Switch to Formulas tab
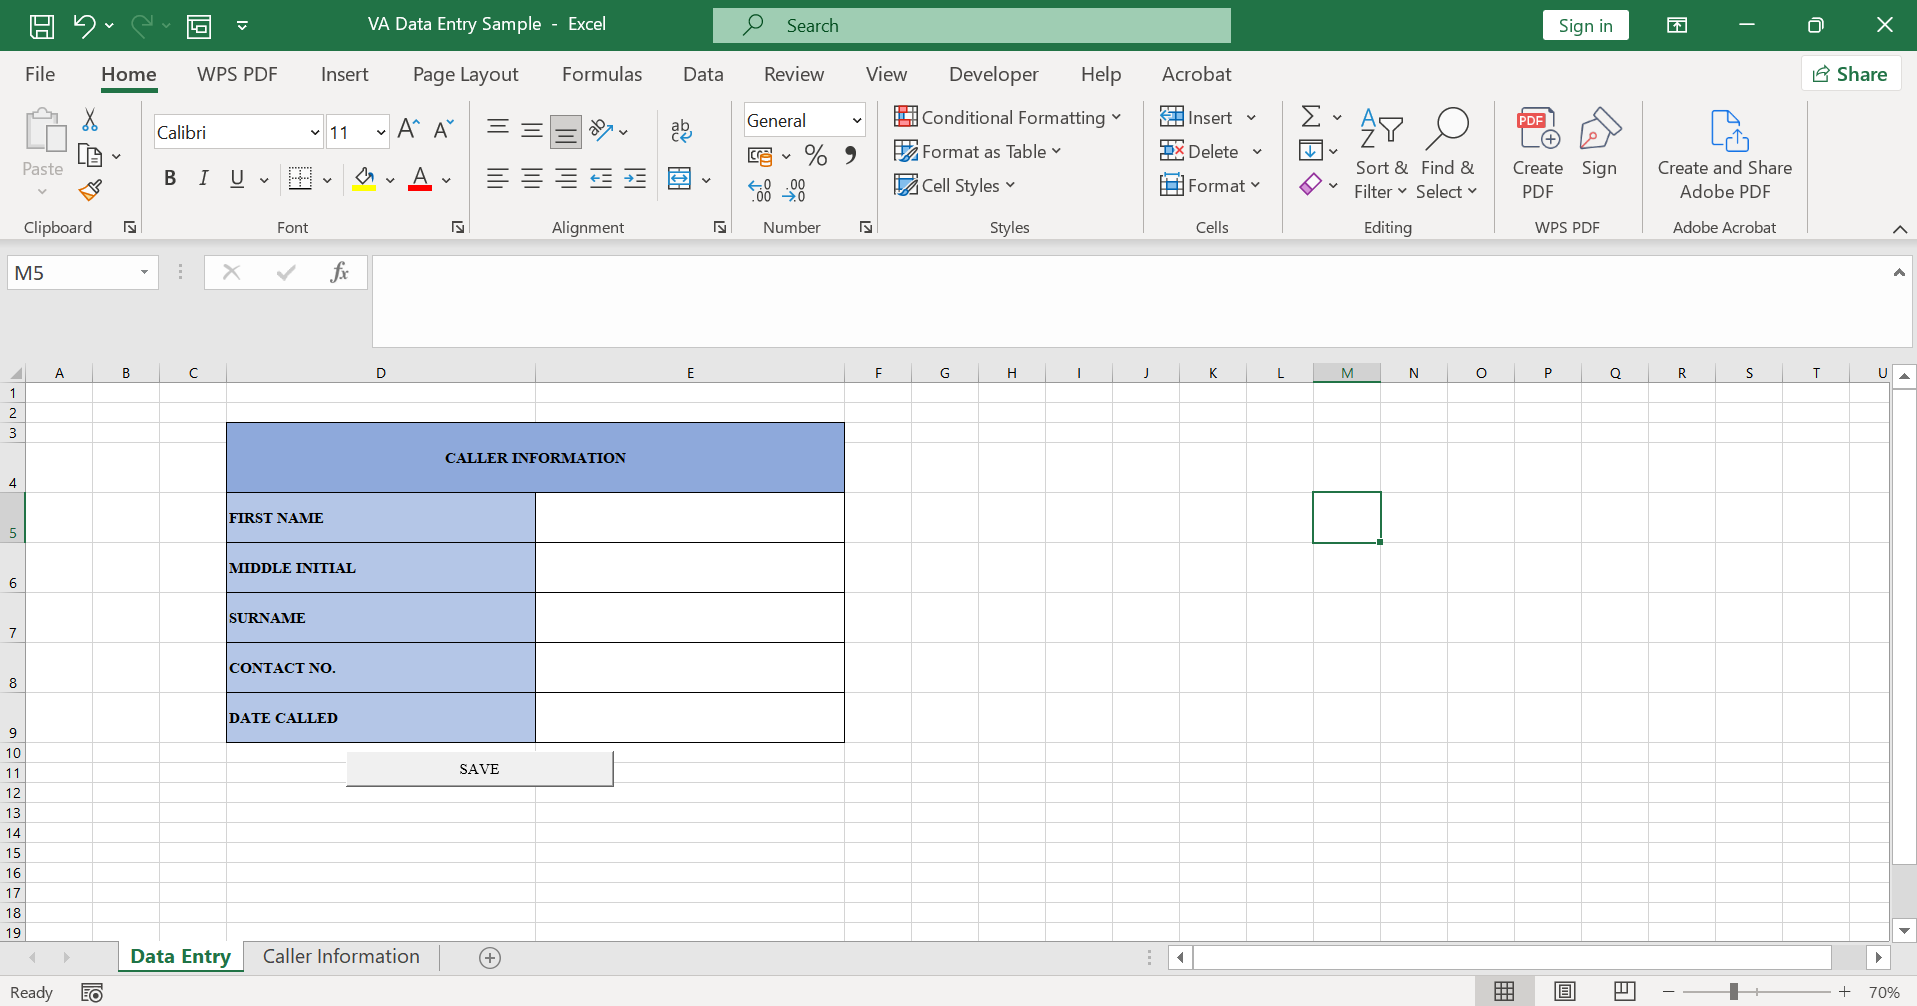Image resolution: width=1917 pixels, height=1006 pixels. 602,74
